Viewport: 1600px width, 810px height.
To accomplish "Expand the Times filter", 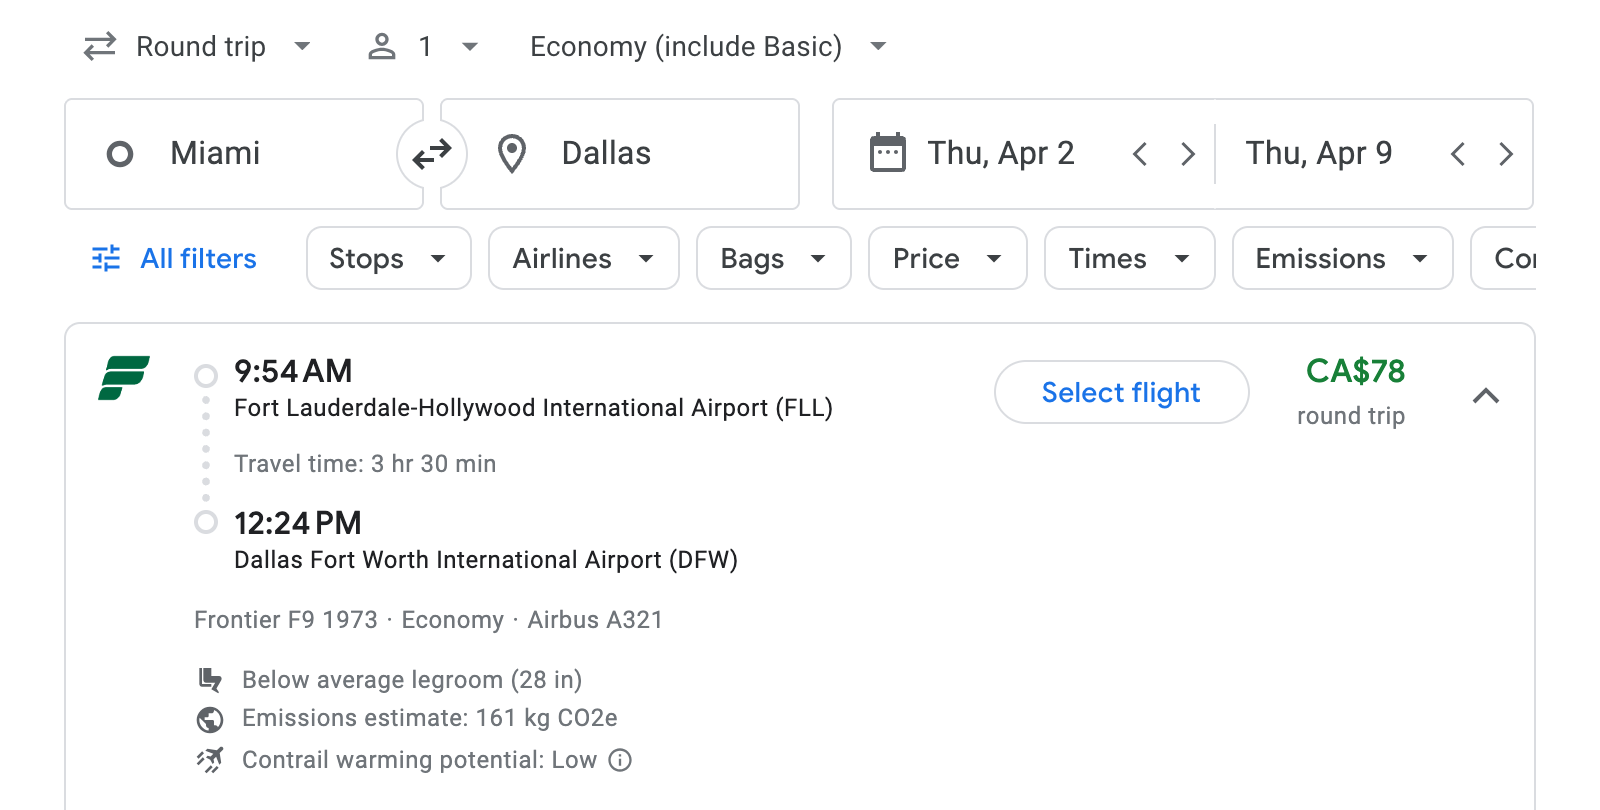I will 1130,258.
